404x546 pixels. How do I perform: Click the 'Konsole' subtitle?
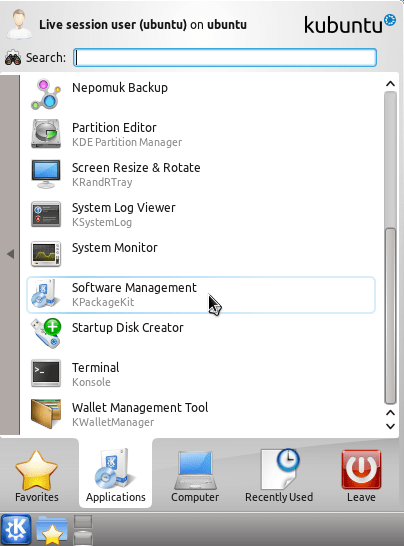(x=91, y=382)
